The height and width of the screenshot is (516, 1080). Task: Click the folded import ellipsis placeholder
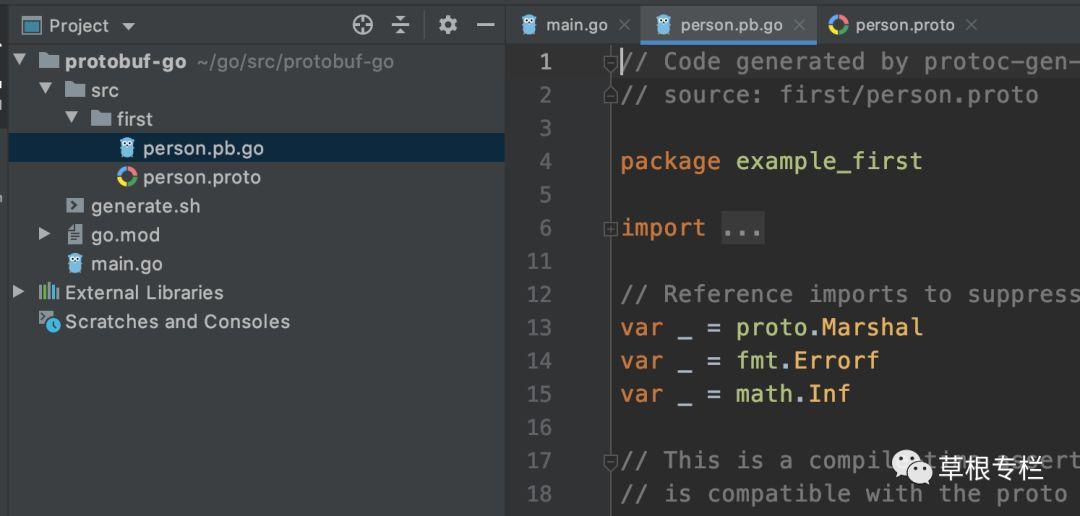[x=742, y=228]
